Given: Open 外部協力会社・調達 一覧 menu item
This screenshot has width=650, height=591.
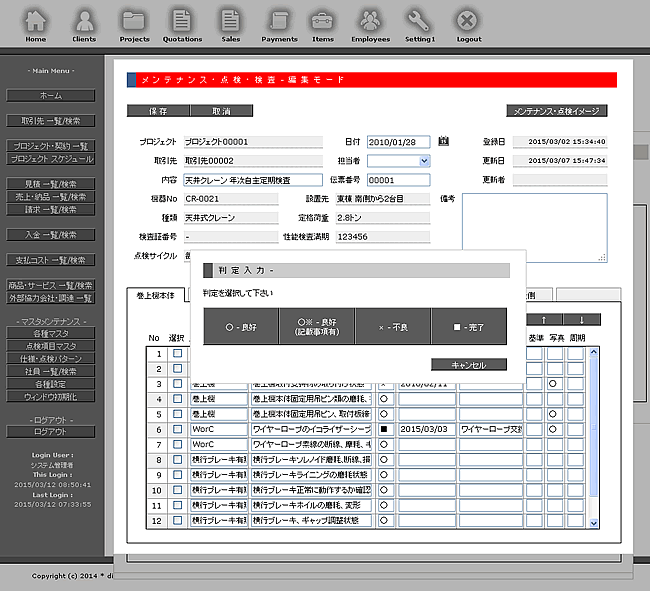Looking at the screenshot, I should (x=51, y=298).
